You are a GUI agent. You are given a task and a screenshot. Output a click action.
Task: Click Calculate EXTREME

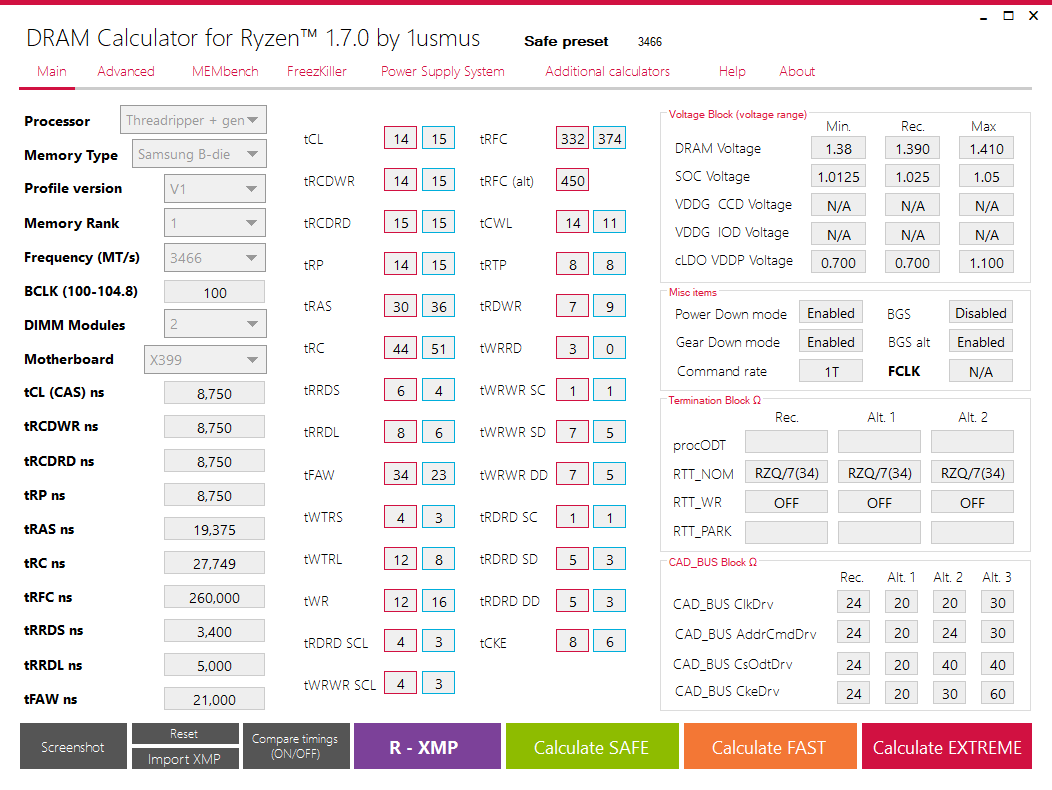coord(947,746)
